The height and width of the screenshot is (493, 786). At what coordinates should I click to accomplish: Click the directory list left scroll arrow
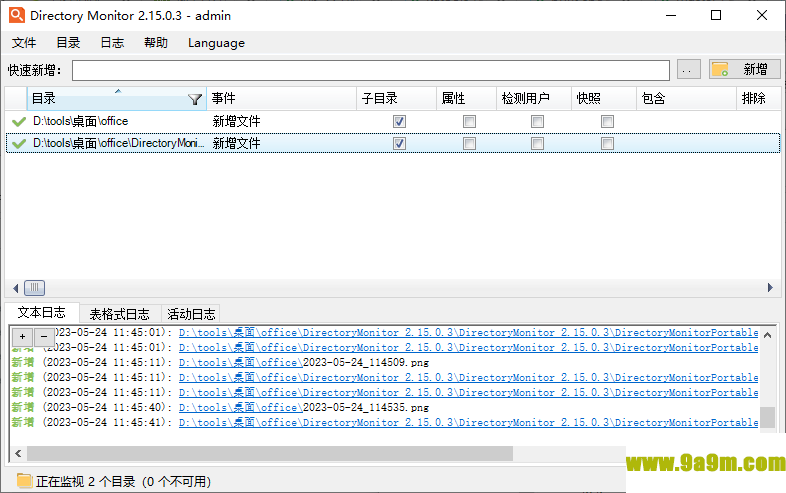coord(15,288)
